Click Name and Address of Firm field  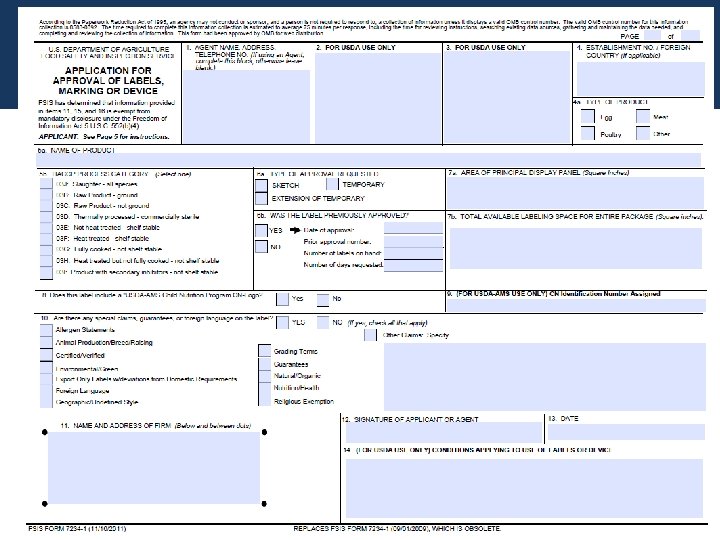[x=154, y=468]
